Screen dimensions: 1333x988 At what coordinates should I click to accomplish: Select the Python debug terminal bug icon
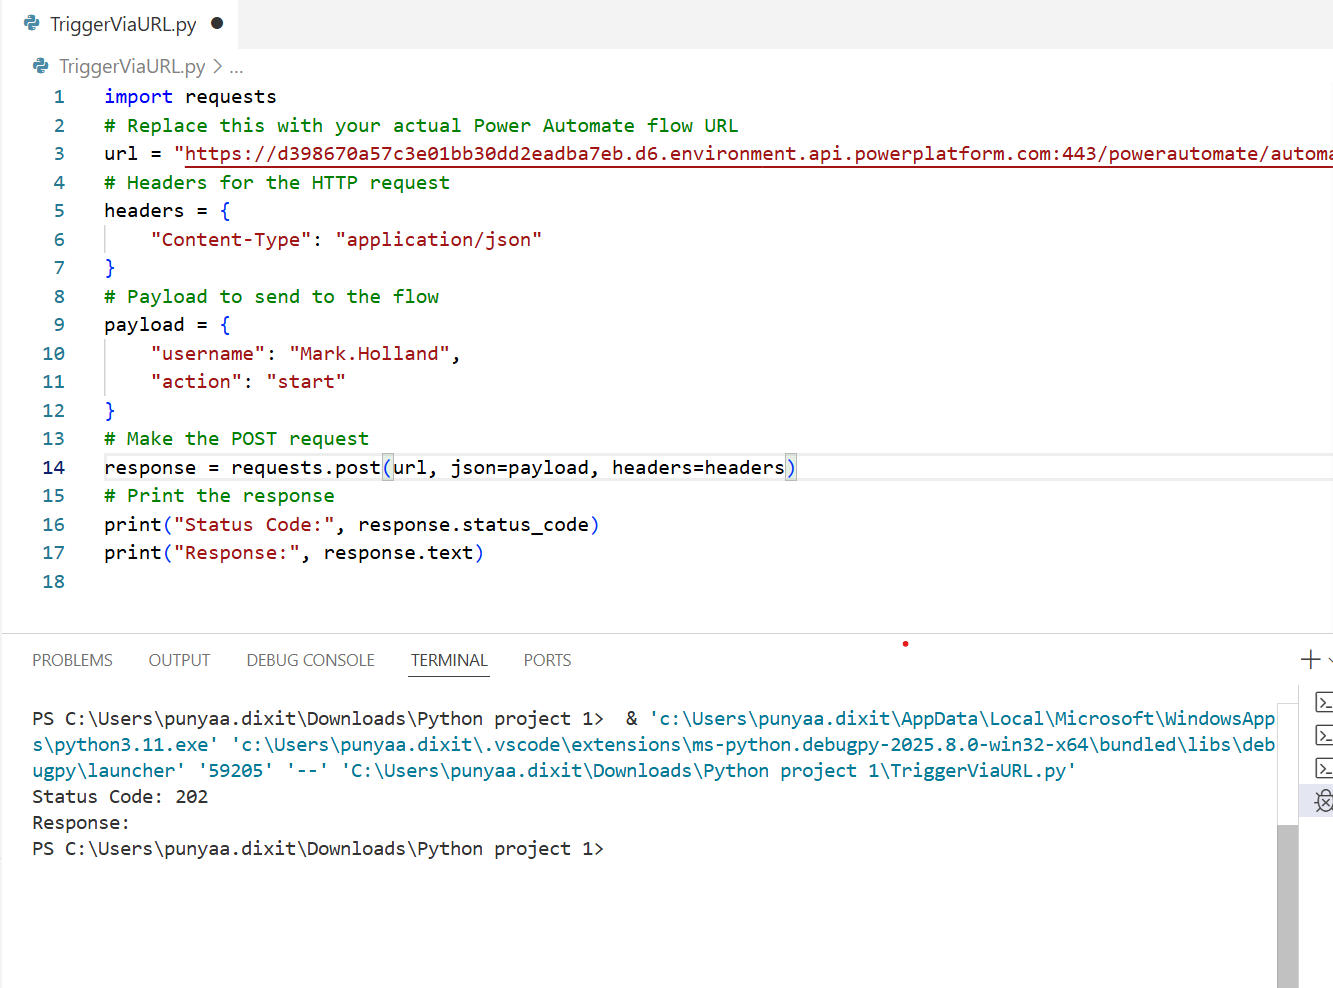[x=1323, y=801]
